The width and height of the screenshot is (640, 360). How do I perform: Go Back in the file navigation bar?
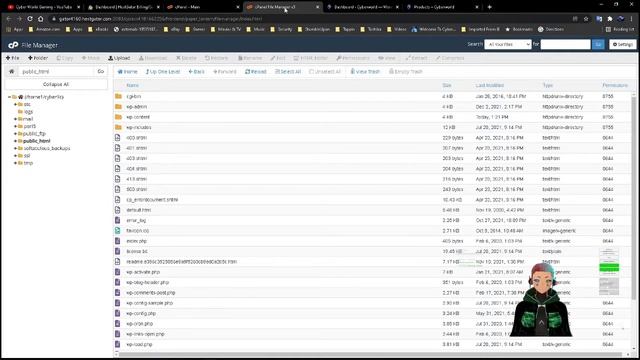tap(196, 71)
